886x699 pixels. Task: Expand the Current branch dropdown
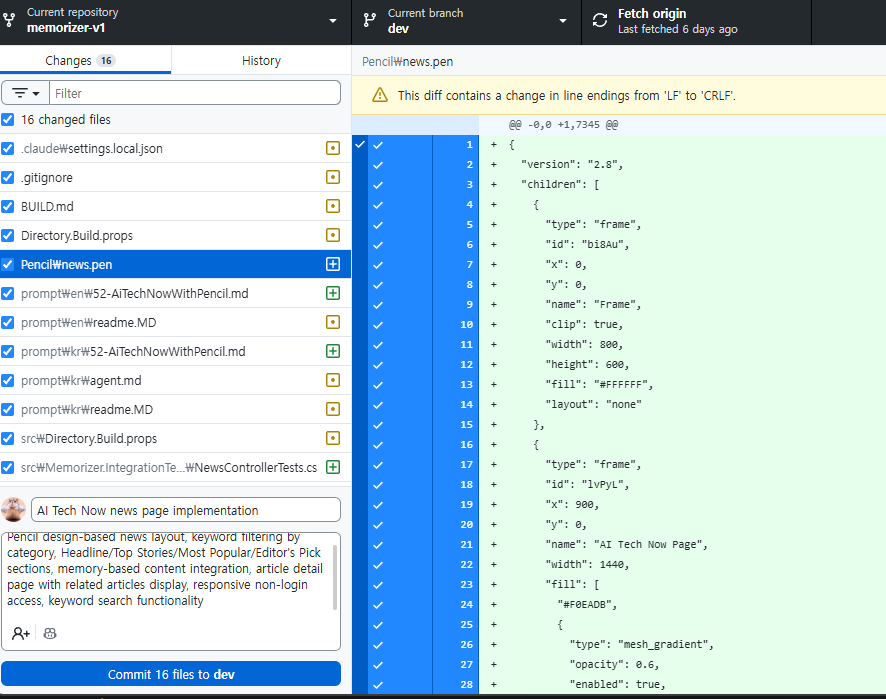coord(465,21)
